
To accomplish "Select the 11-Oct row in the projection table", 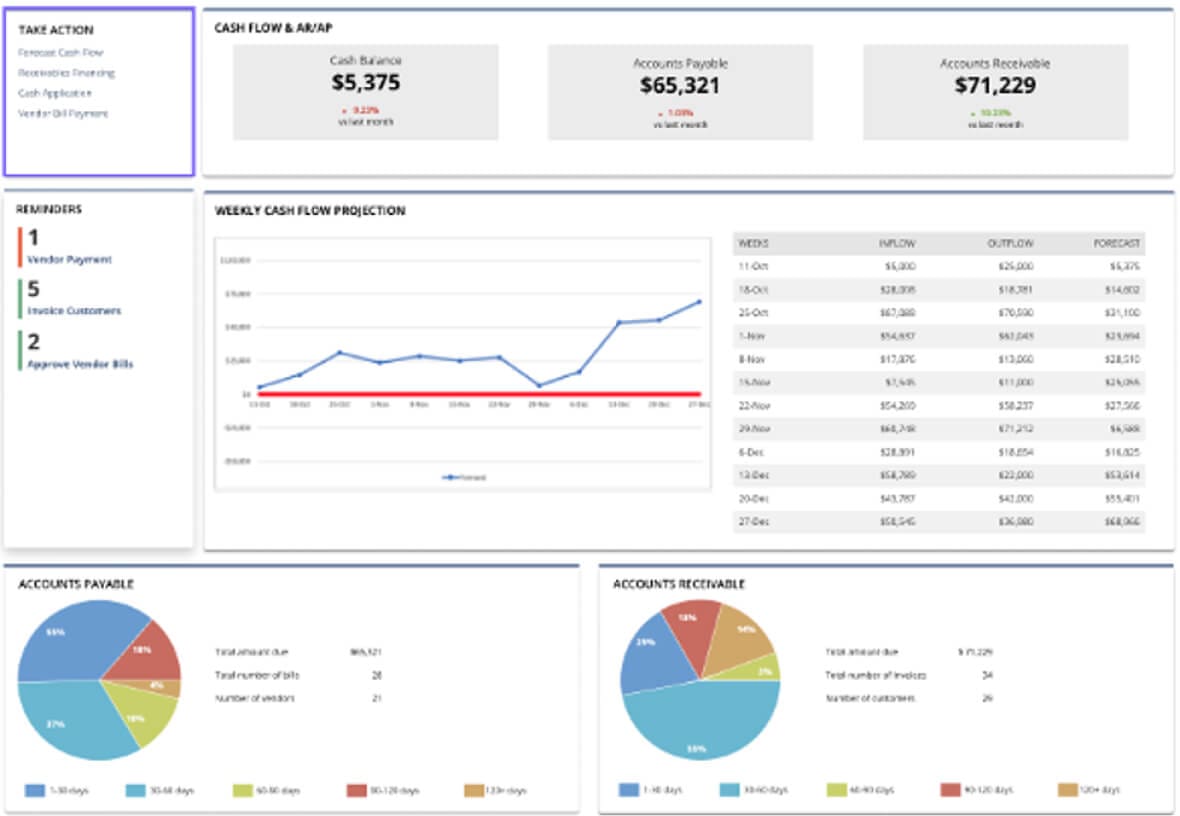I will [940, 267].
